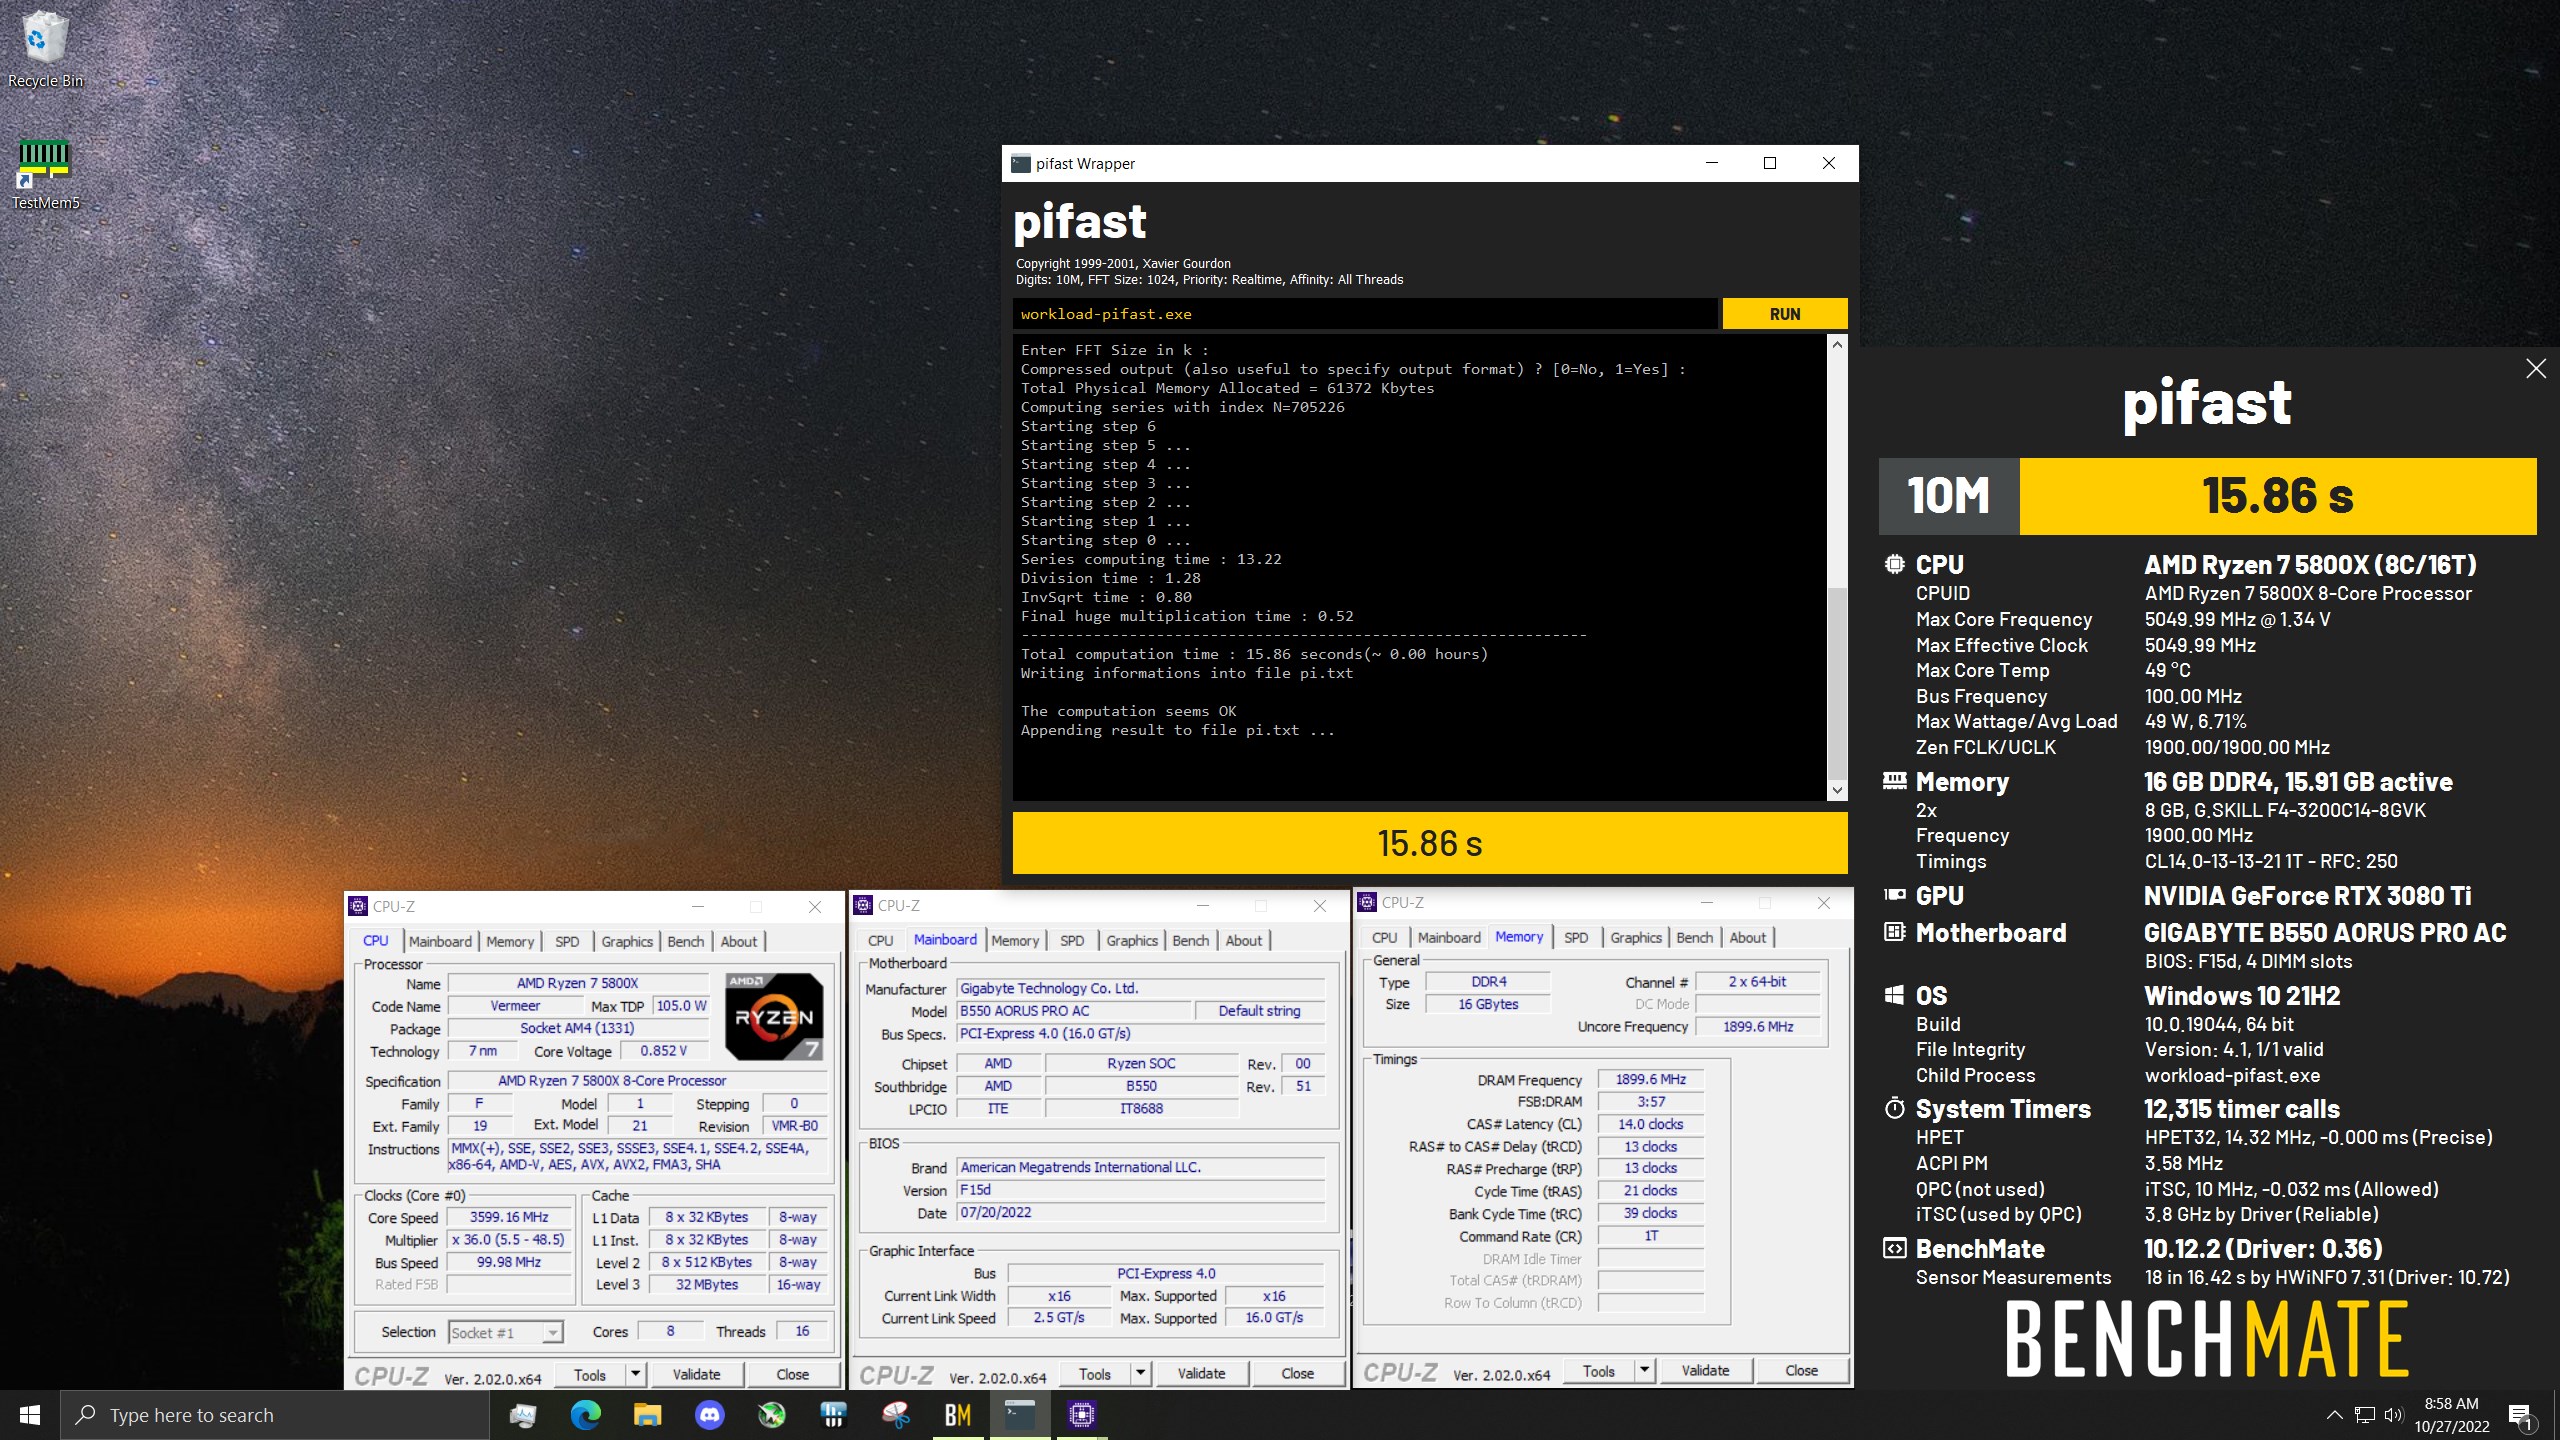2560x1440 pixels.
Task: Open the performance monitor taskbar icon
Action: (522, 1415)
